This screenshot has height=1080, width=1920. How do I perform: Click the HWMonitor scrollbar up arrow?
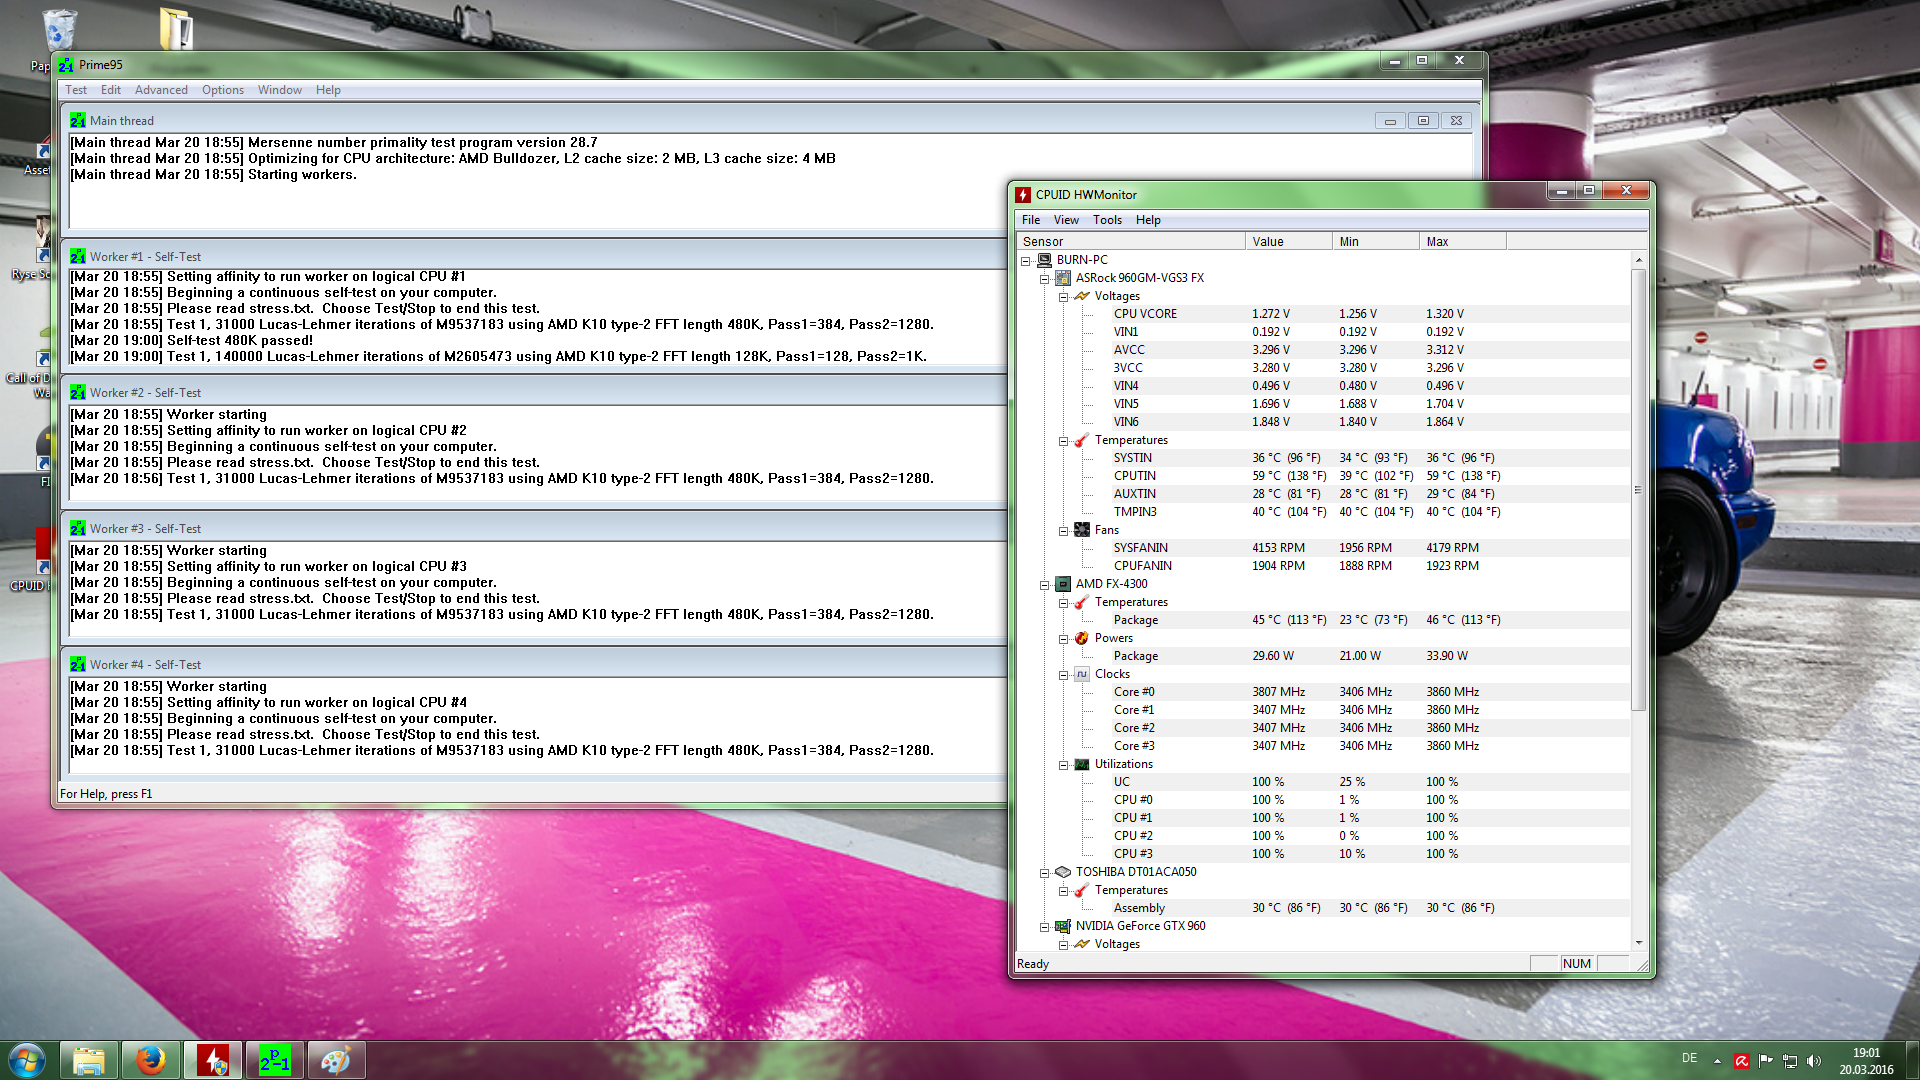click(1638, 260)
